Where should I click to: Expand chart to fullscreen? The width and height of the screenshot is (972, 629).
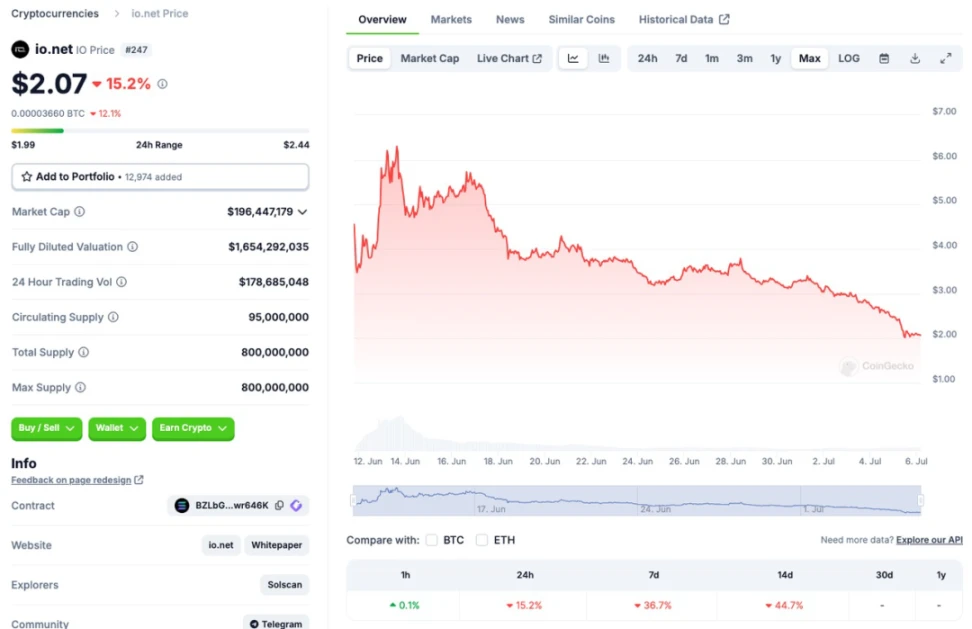click(945, 58)
